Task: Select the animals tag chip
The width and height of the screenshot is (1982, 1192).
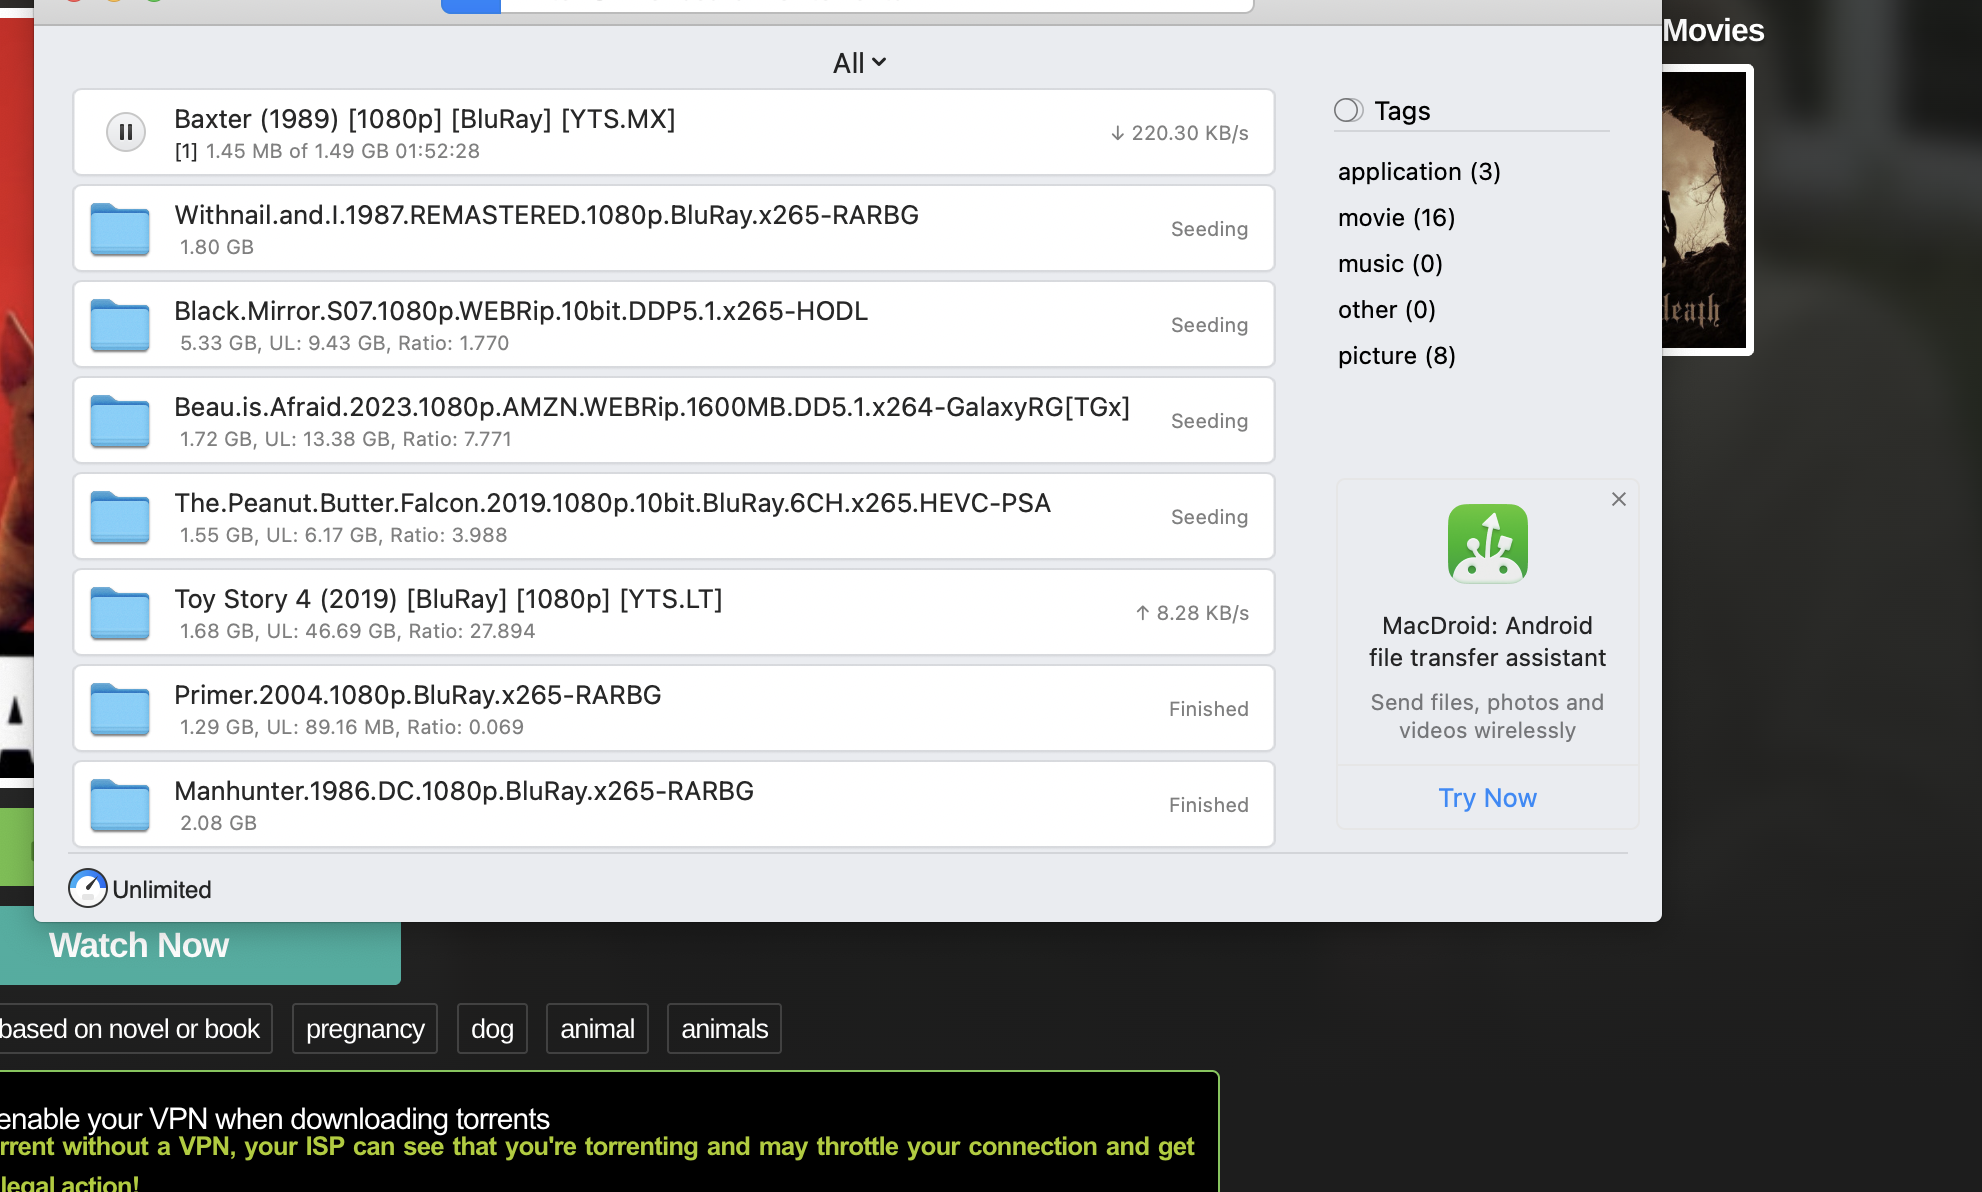Action: pyautogui.click(x=724, y=1028)
